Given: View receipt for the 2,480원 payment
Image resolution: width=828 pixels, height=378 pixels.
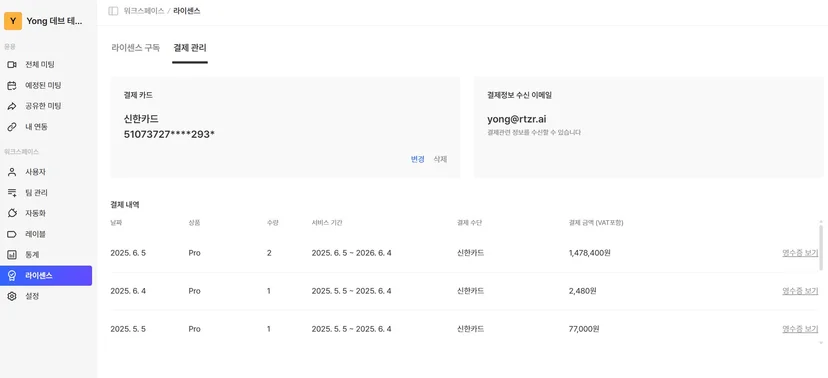Looking at the screenshot, I should click(x=799, y=291).
